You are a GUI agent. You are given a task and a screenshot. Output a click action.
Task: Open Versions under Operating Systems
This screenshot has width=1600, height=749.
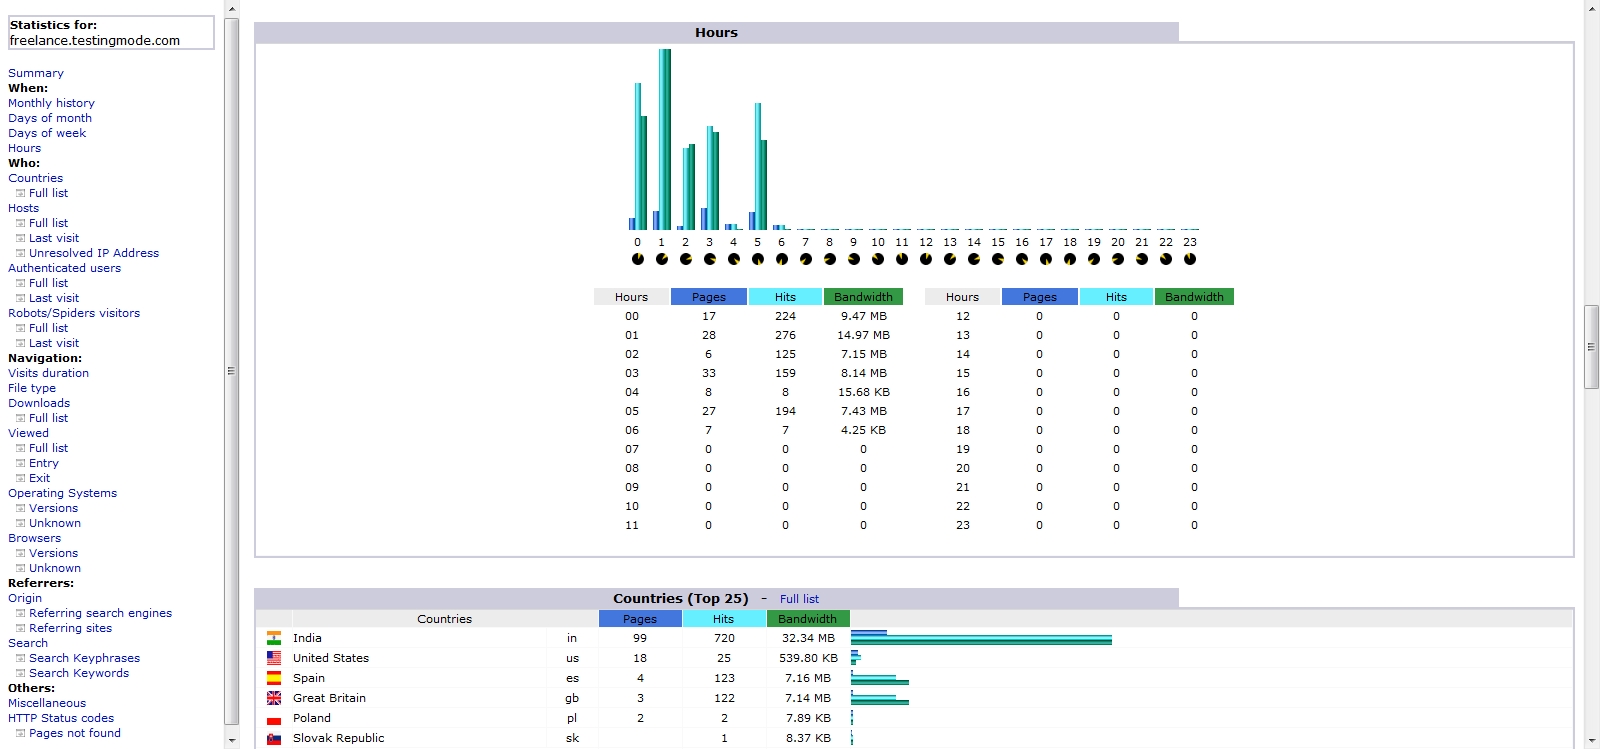click(x=53, y=508)
